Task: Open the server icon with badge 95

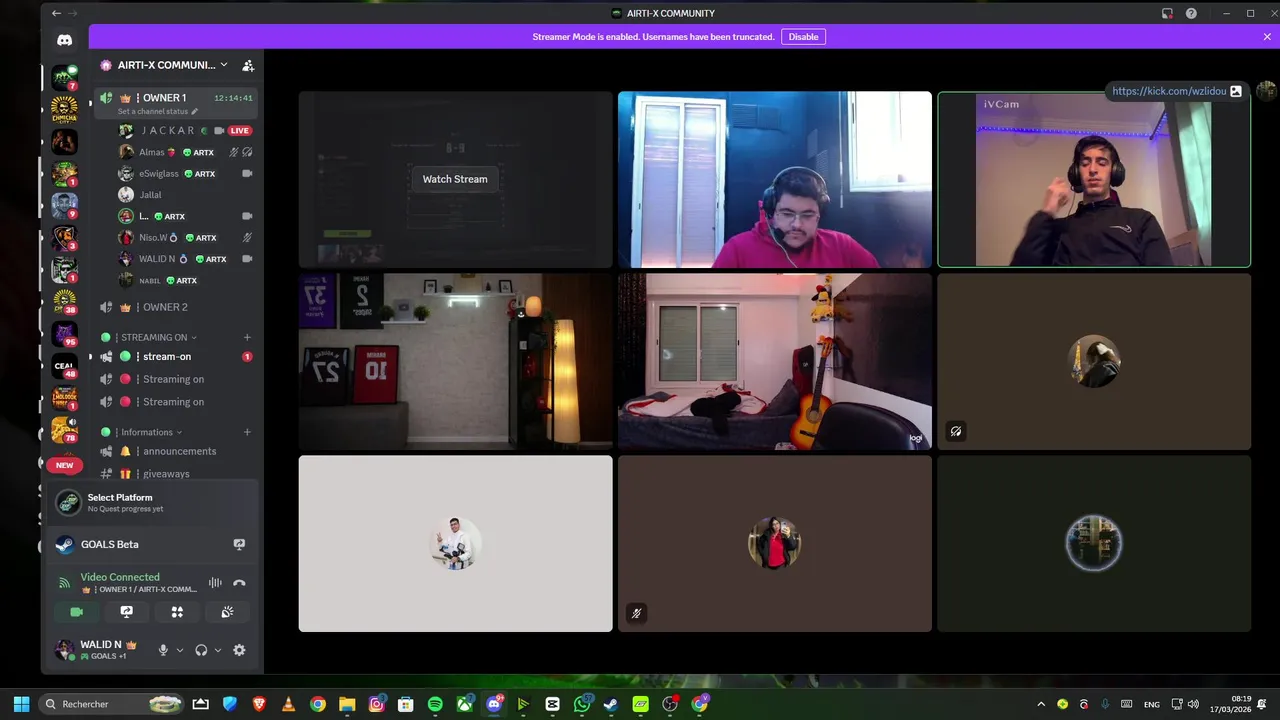Action: tap(64, 333)
